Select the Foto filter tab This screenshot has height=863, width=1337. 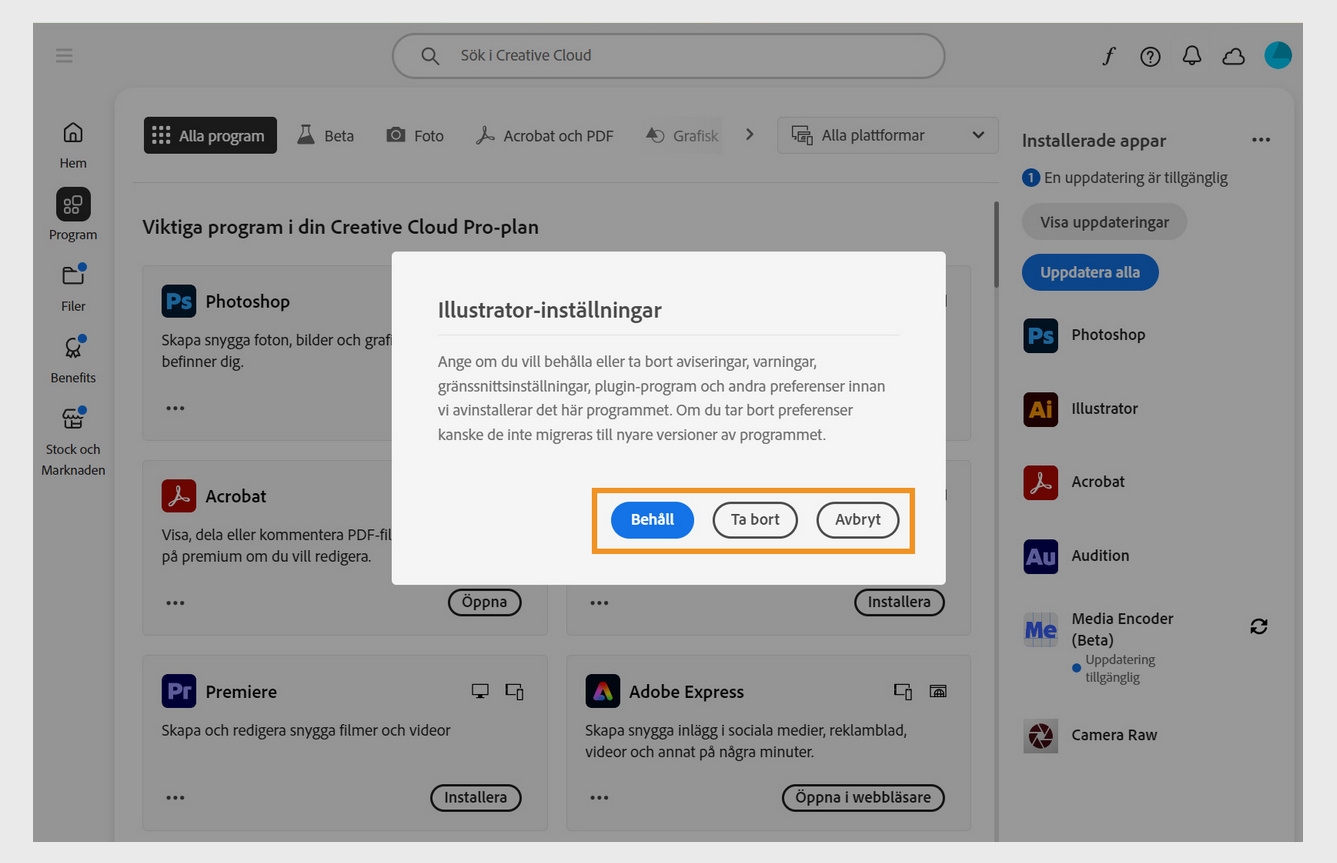415,135
